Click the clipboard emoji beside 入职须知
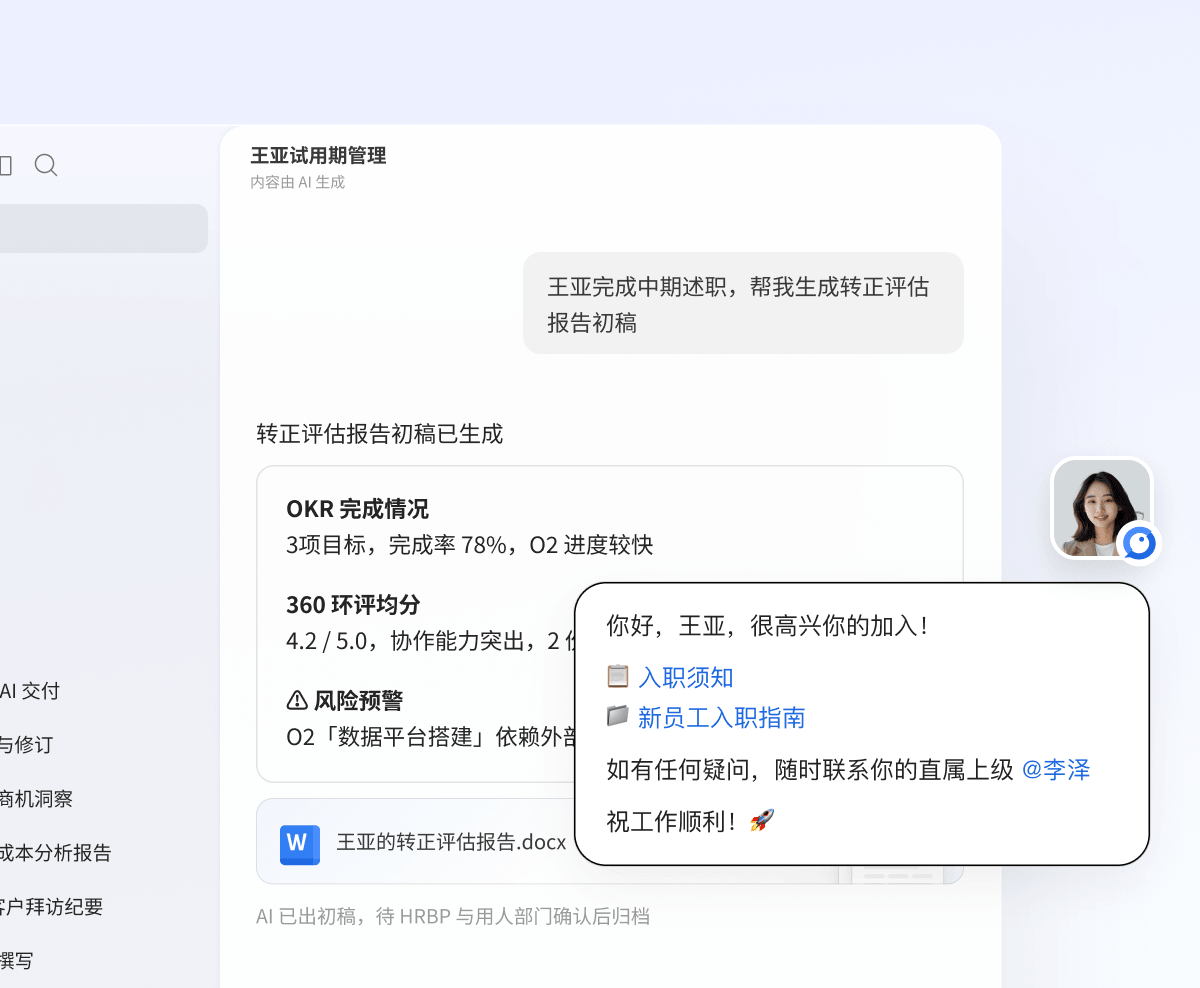The image size is (1200, 988). tap(618, 677)
